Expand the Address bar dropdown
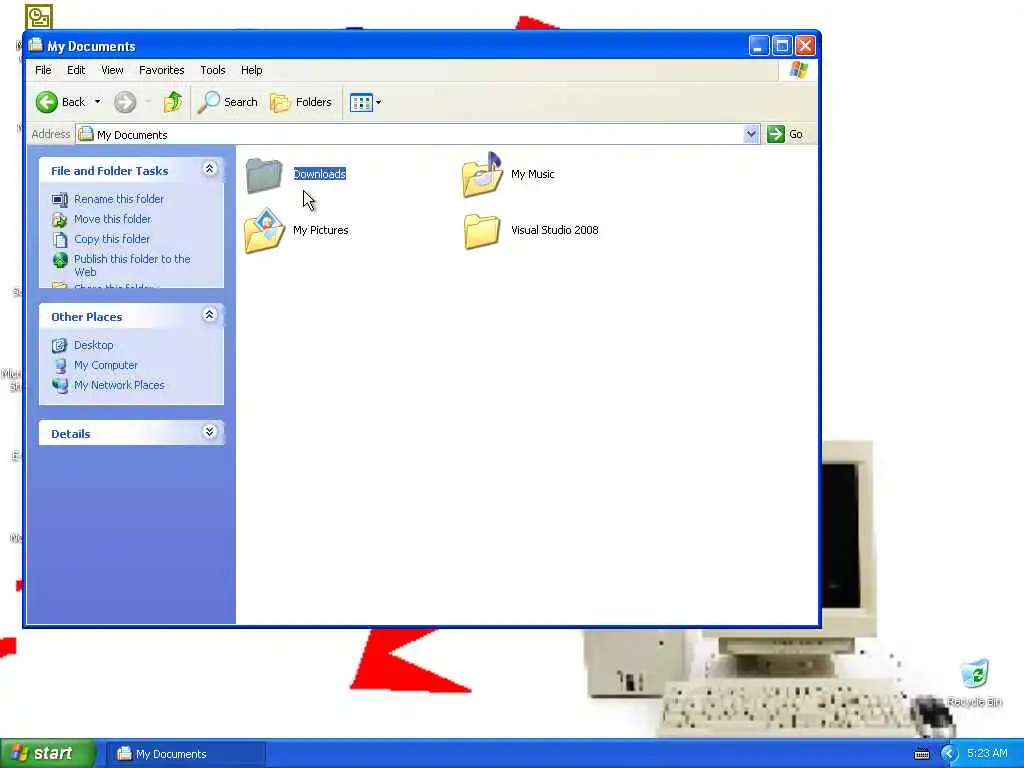This screenshot has height=768, width=1024. point(751,134)
